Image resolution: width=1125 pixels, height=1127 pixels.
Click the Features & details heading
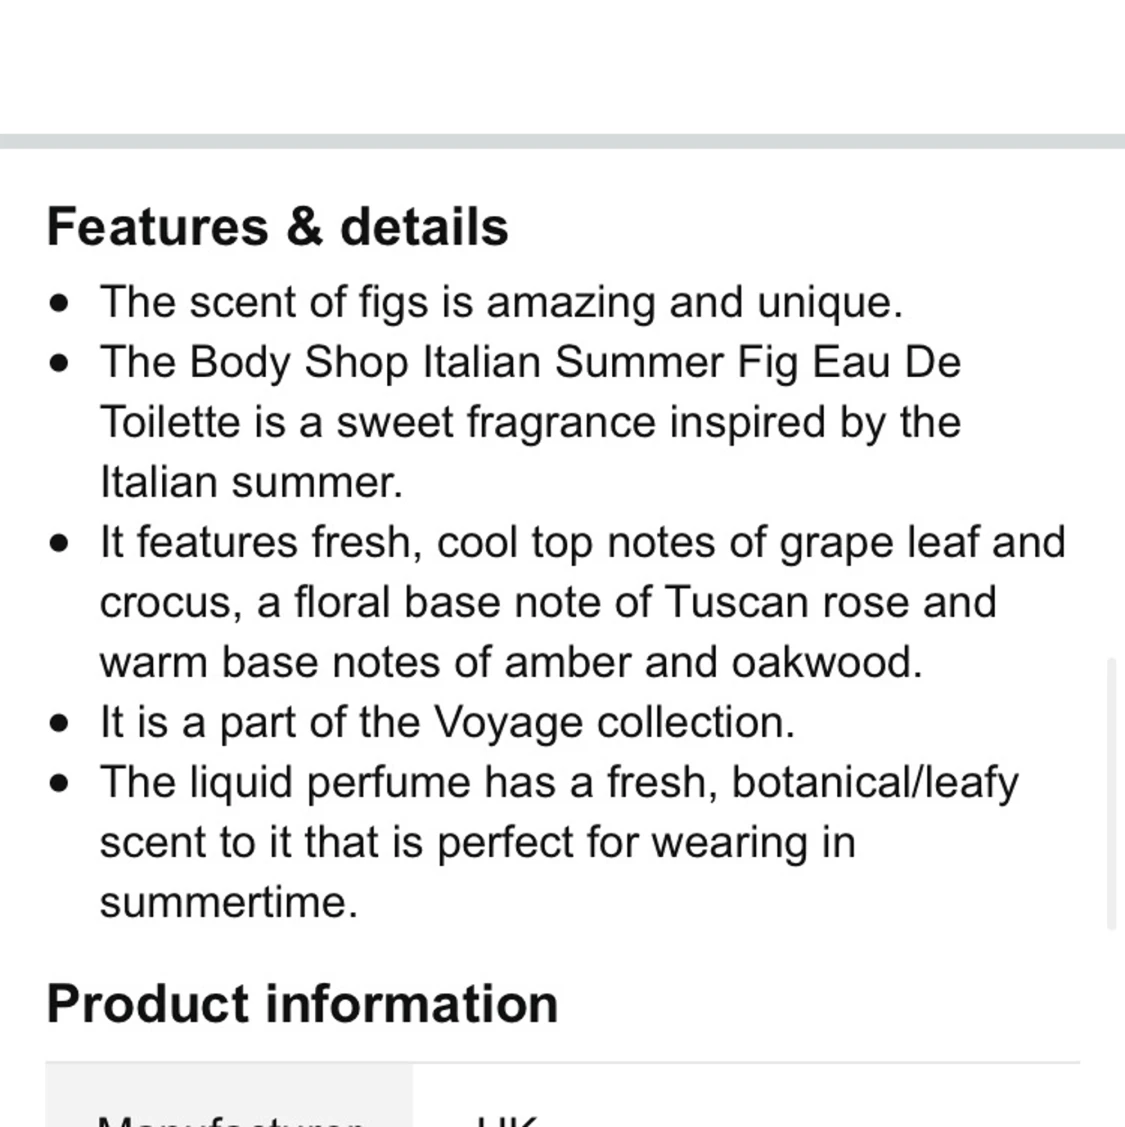coord(277,226)
